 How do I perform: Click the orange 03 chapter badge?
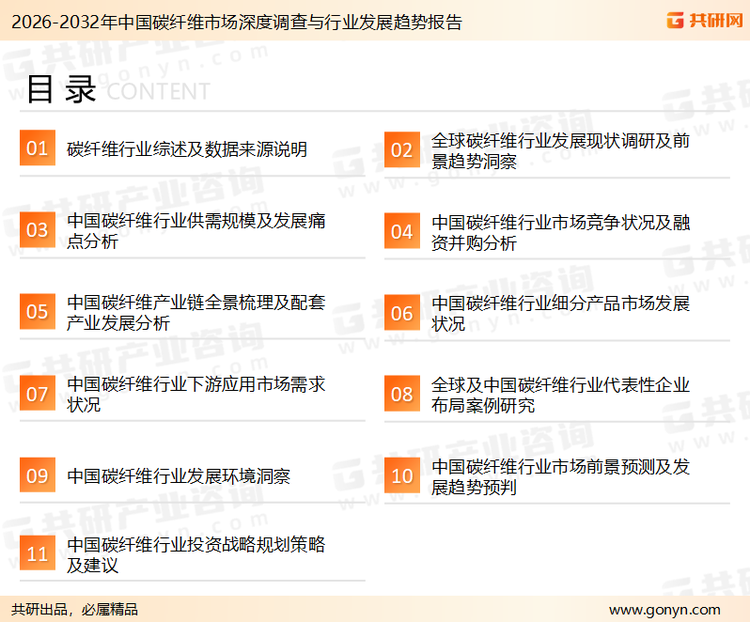(37, 230)
